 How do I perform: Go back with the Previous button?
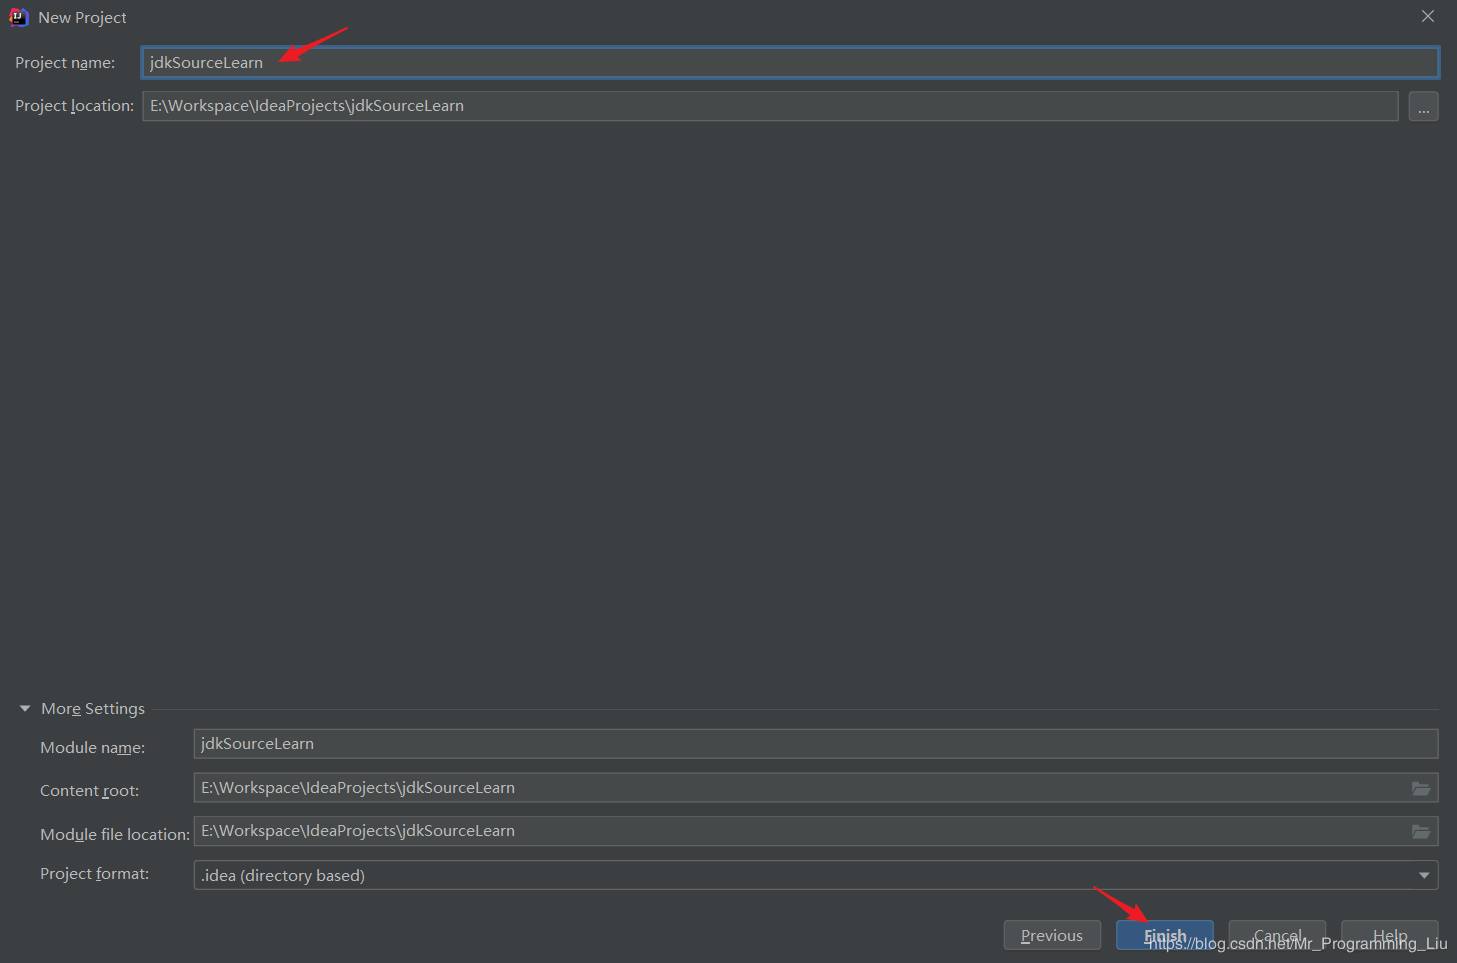(x=1052, y=935)
